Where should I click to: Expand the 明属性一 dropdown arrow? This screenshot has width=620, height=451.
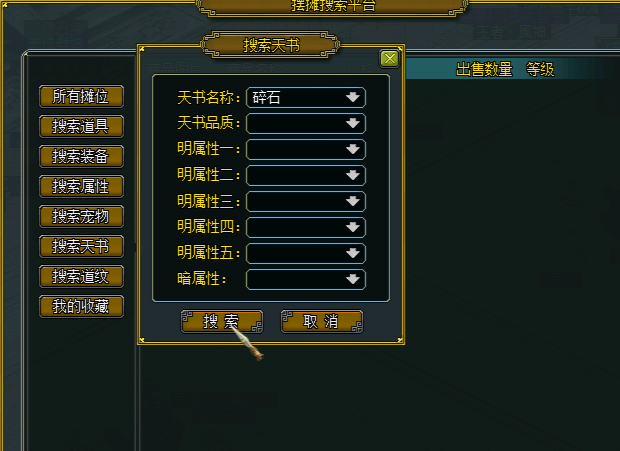(353, 149)
